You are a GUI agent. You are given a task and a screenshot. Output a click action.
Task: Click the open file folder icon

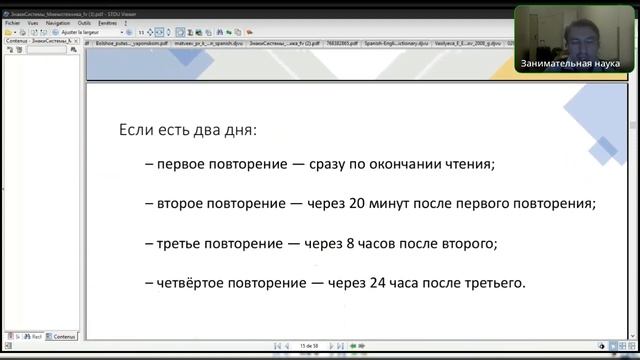8,32
